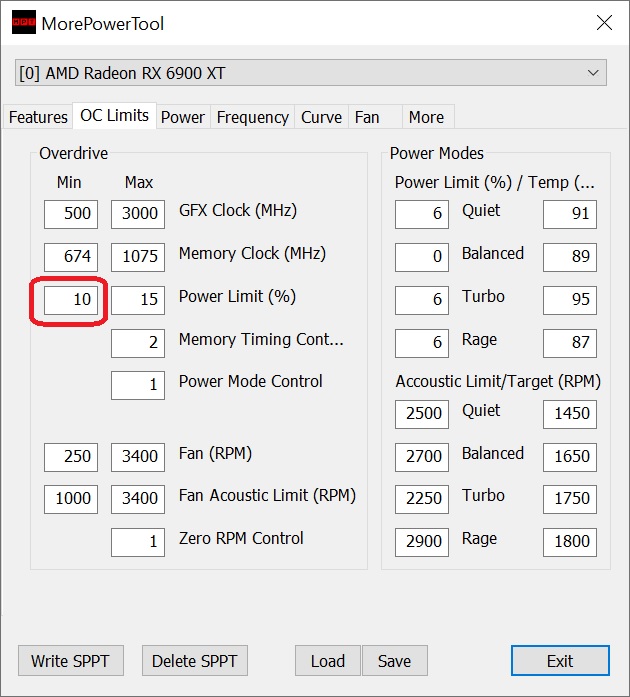Screen dimensions: 630x697
Task: Close the MorePowerTool window
Action: coord(604,23)
